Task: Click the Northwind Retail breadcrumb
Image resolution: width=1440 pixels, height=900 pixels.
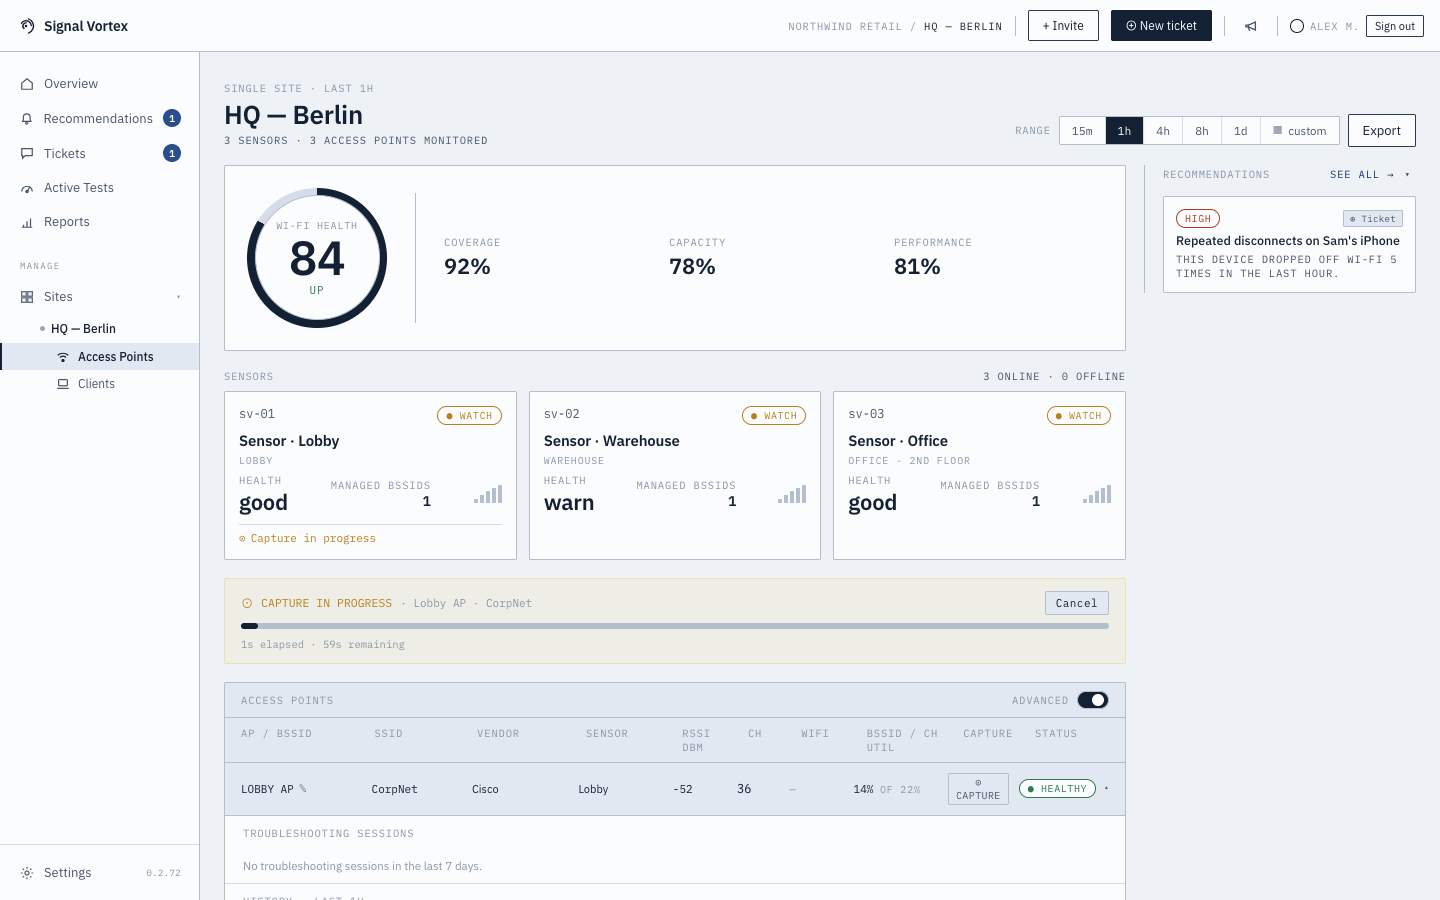Action: click(x=845, y=27)
